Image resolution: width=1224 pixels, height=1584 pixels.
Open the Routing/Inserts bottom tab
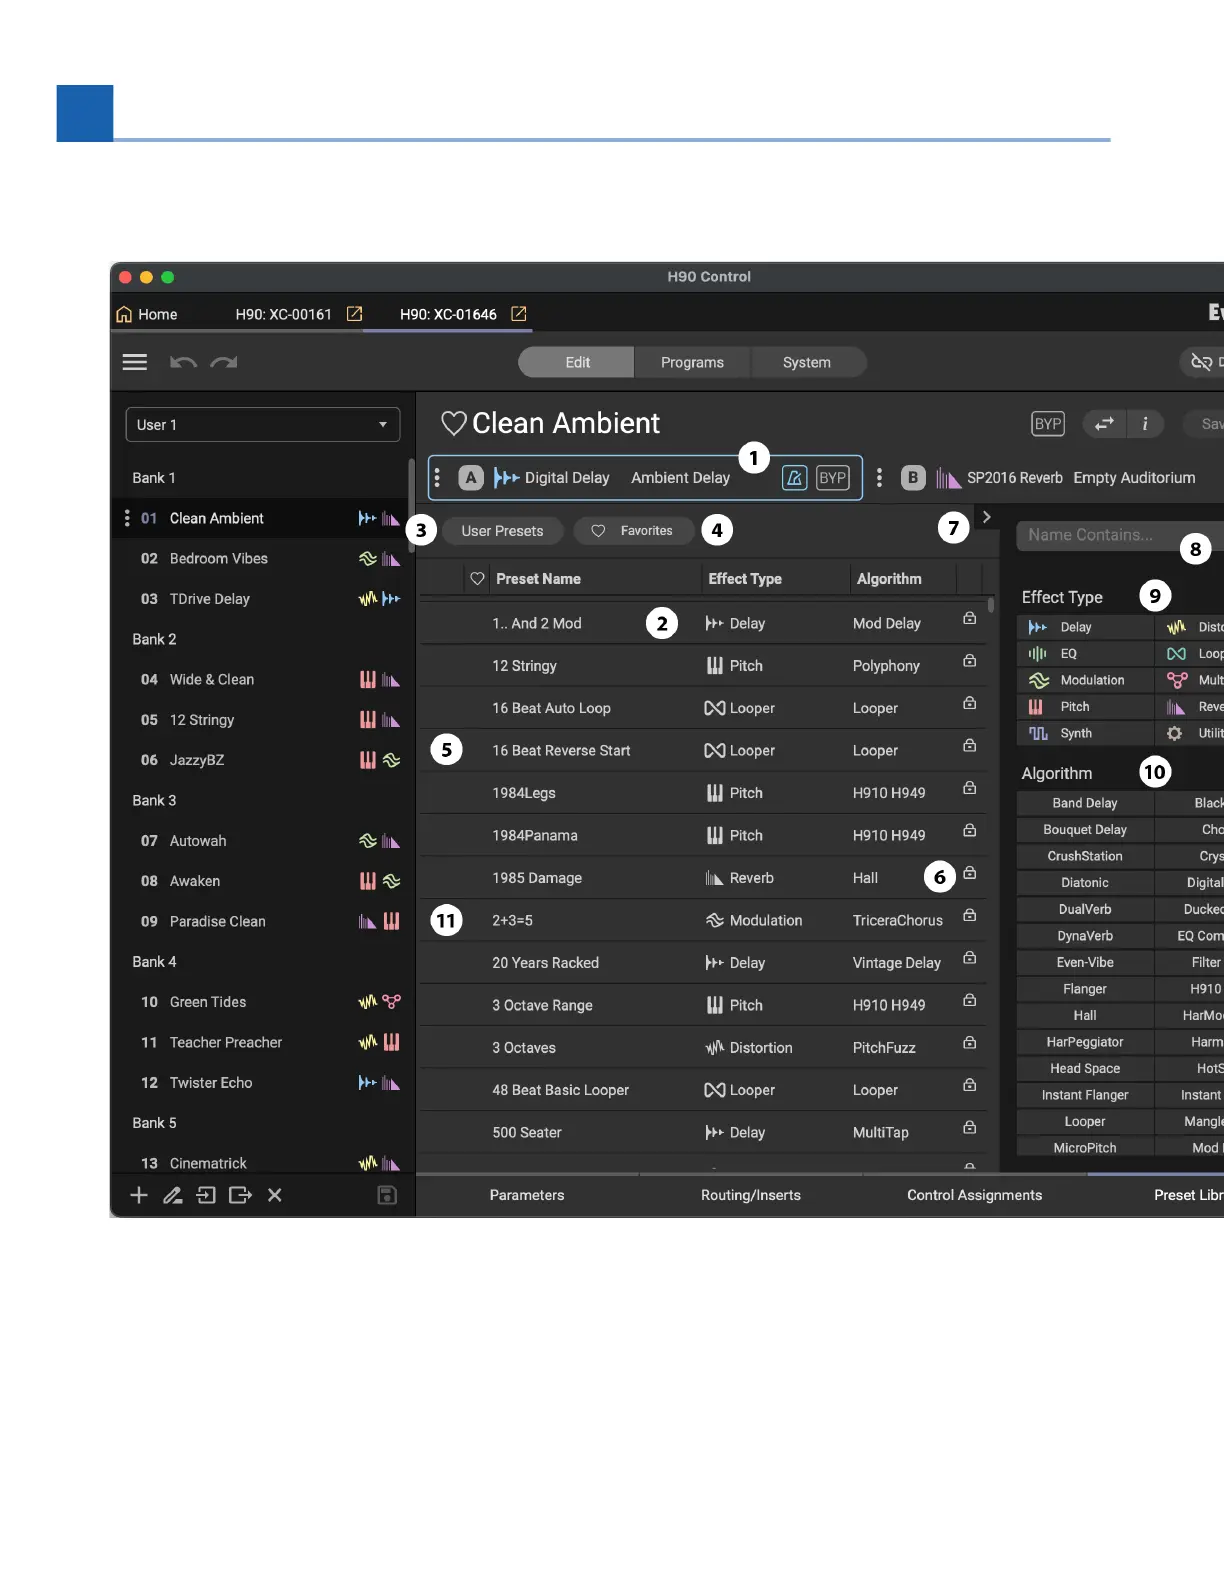point(751,1195)
